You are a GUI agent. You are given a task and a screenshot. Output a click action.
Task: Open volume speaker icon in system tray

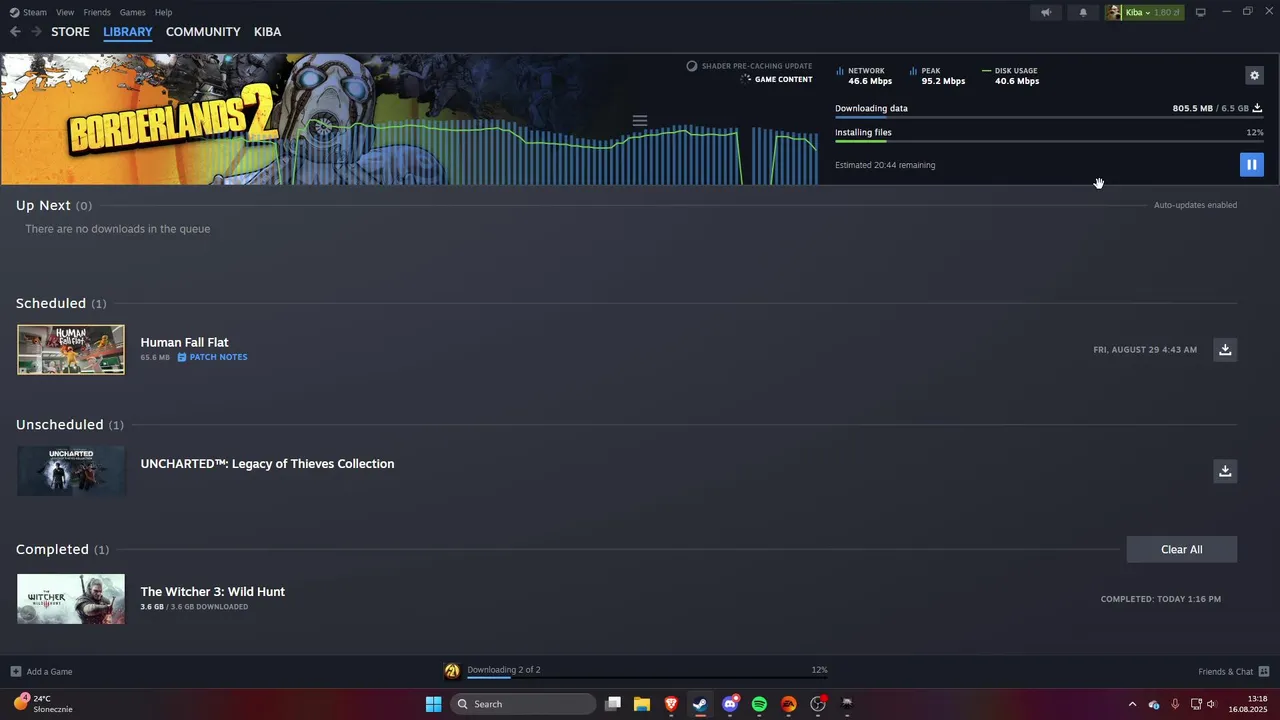pyautogui.click(x=1211, y=704)
